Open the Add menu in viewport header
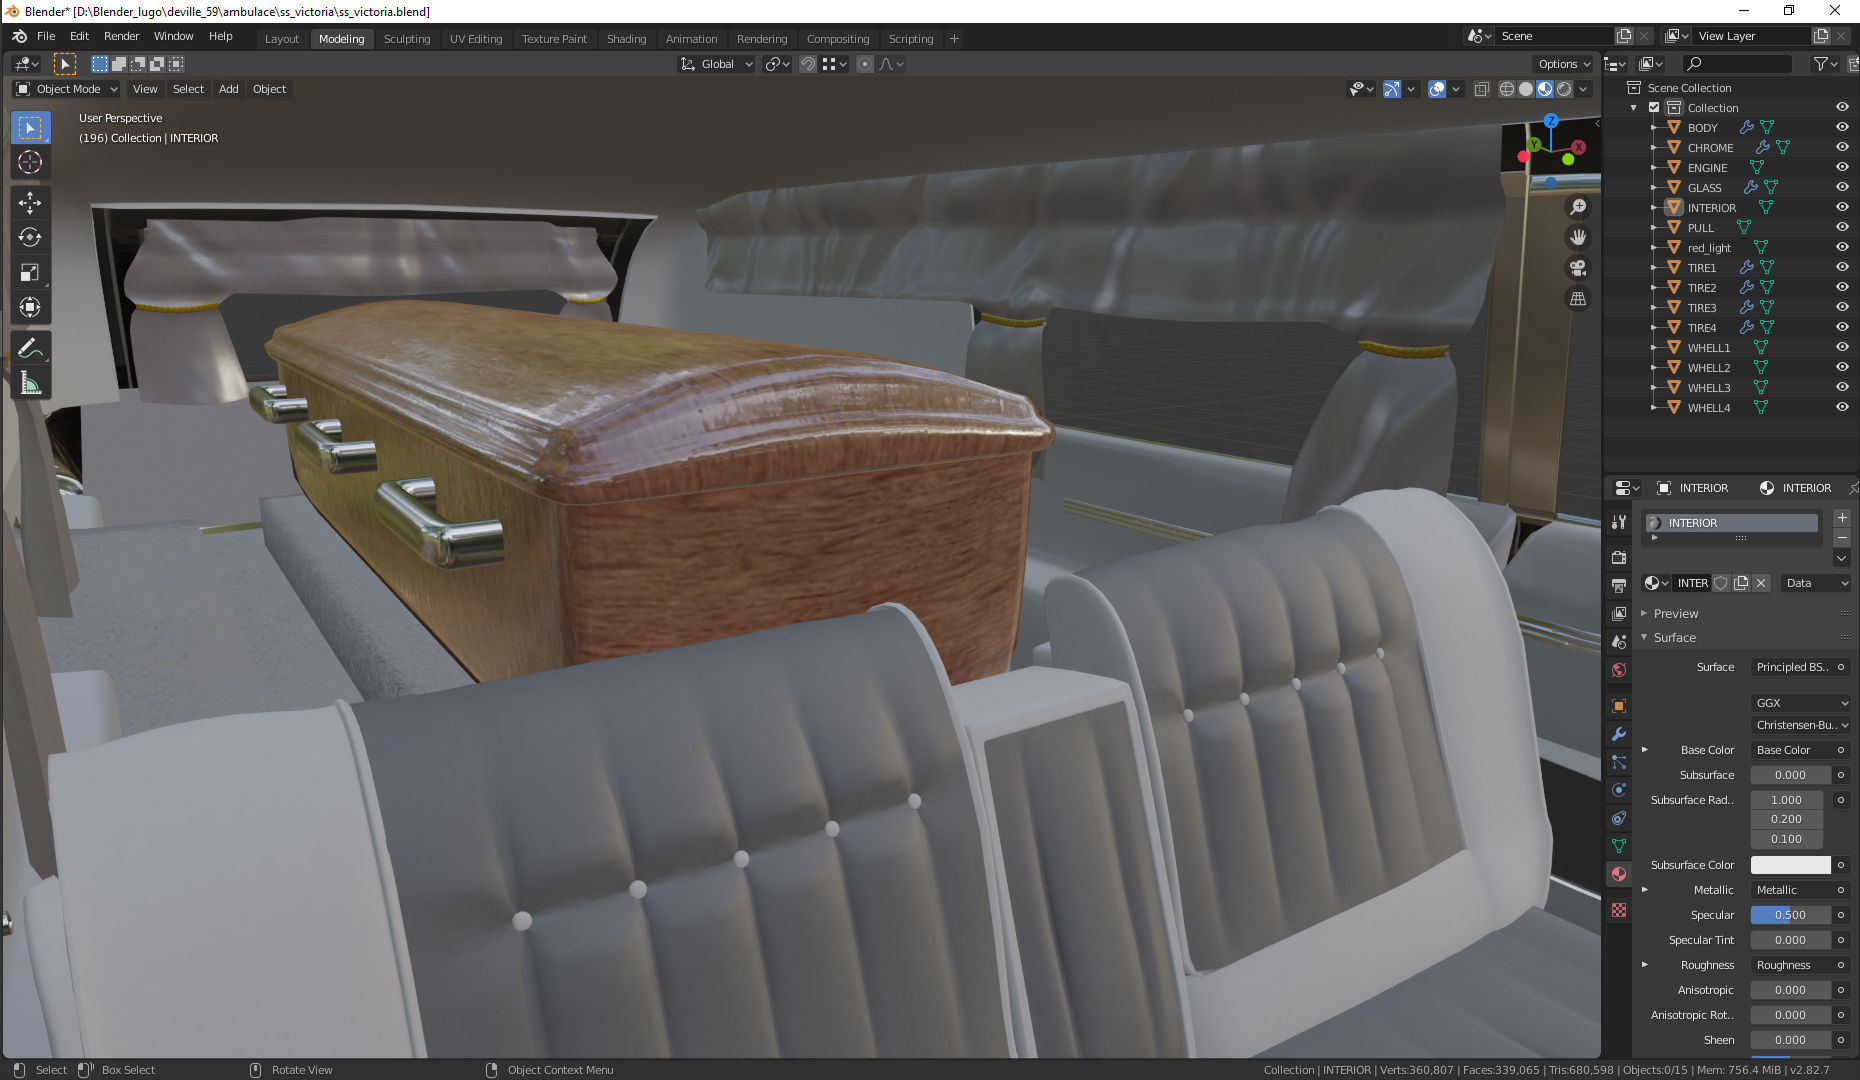 pyautogui.click(x=229, y=89)
